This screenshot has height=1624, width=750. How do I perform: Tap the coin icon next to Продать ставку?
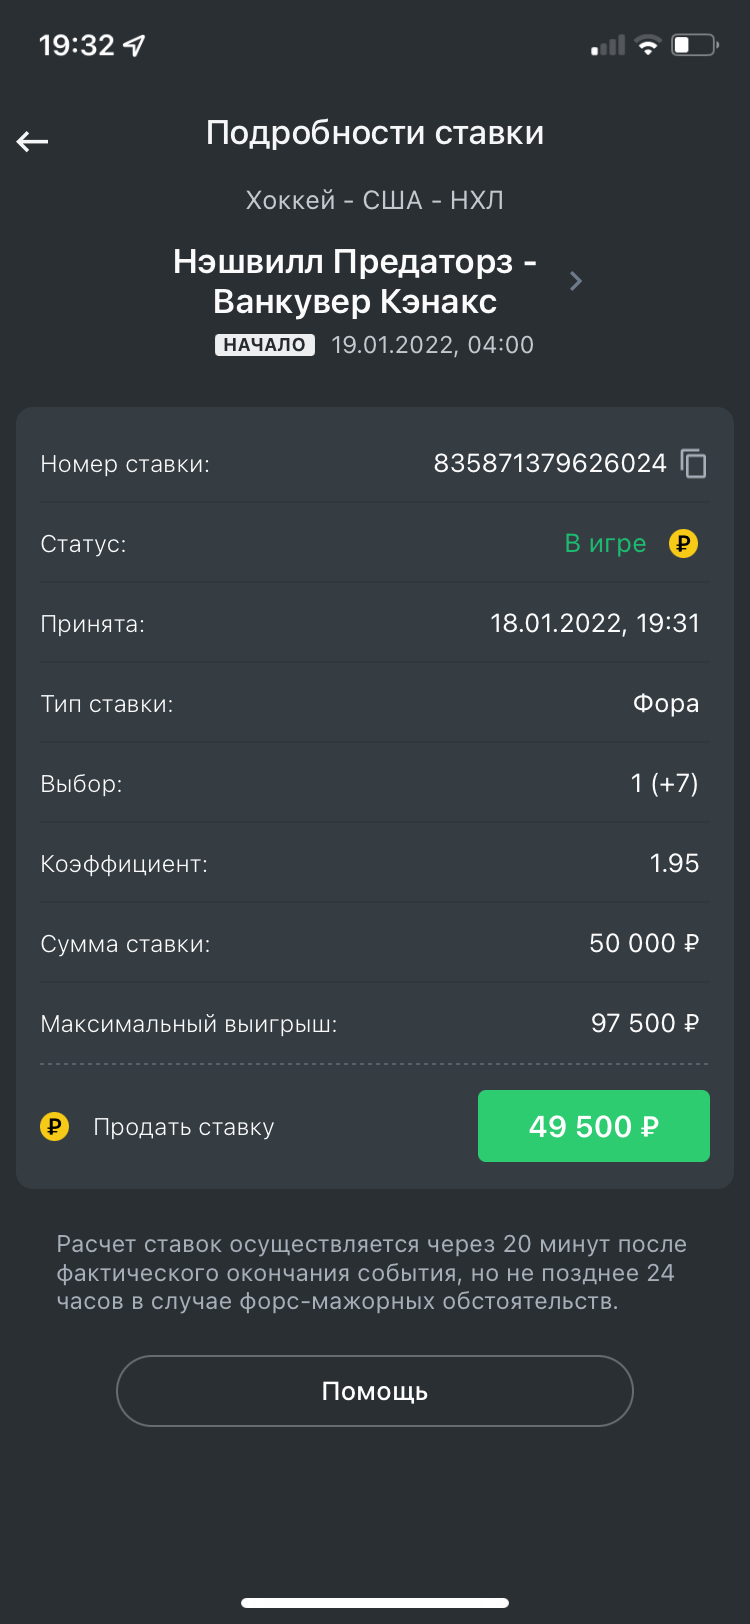(x=54, y=1127)
